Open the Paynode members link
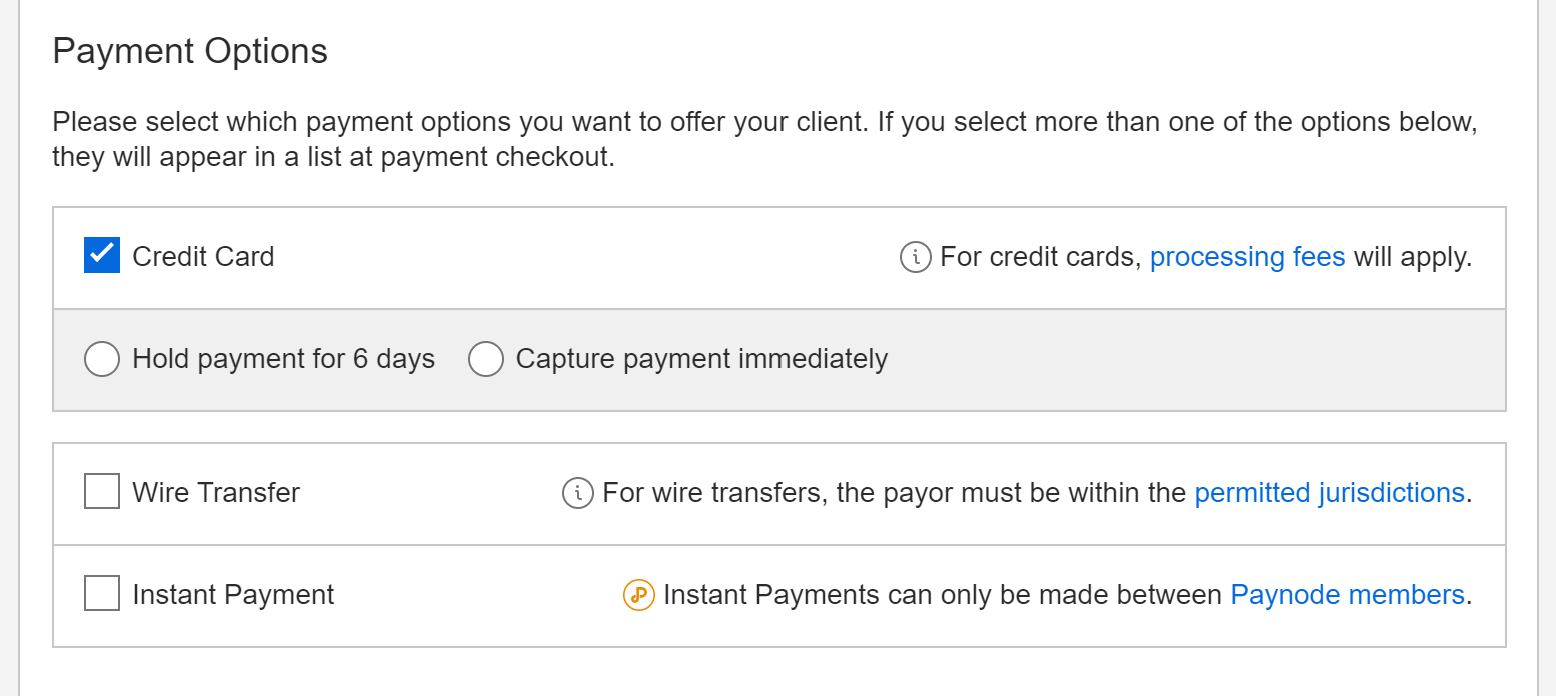The width and height of the screenshot is (1556, 696). (x=1347, y=595)
